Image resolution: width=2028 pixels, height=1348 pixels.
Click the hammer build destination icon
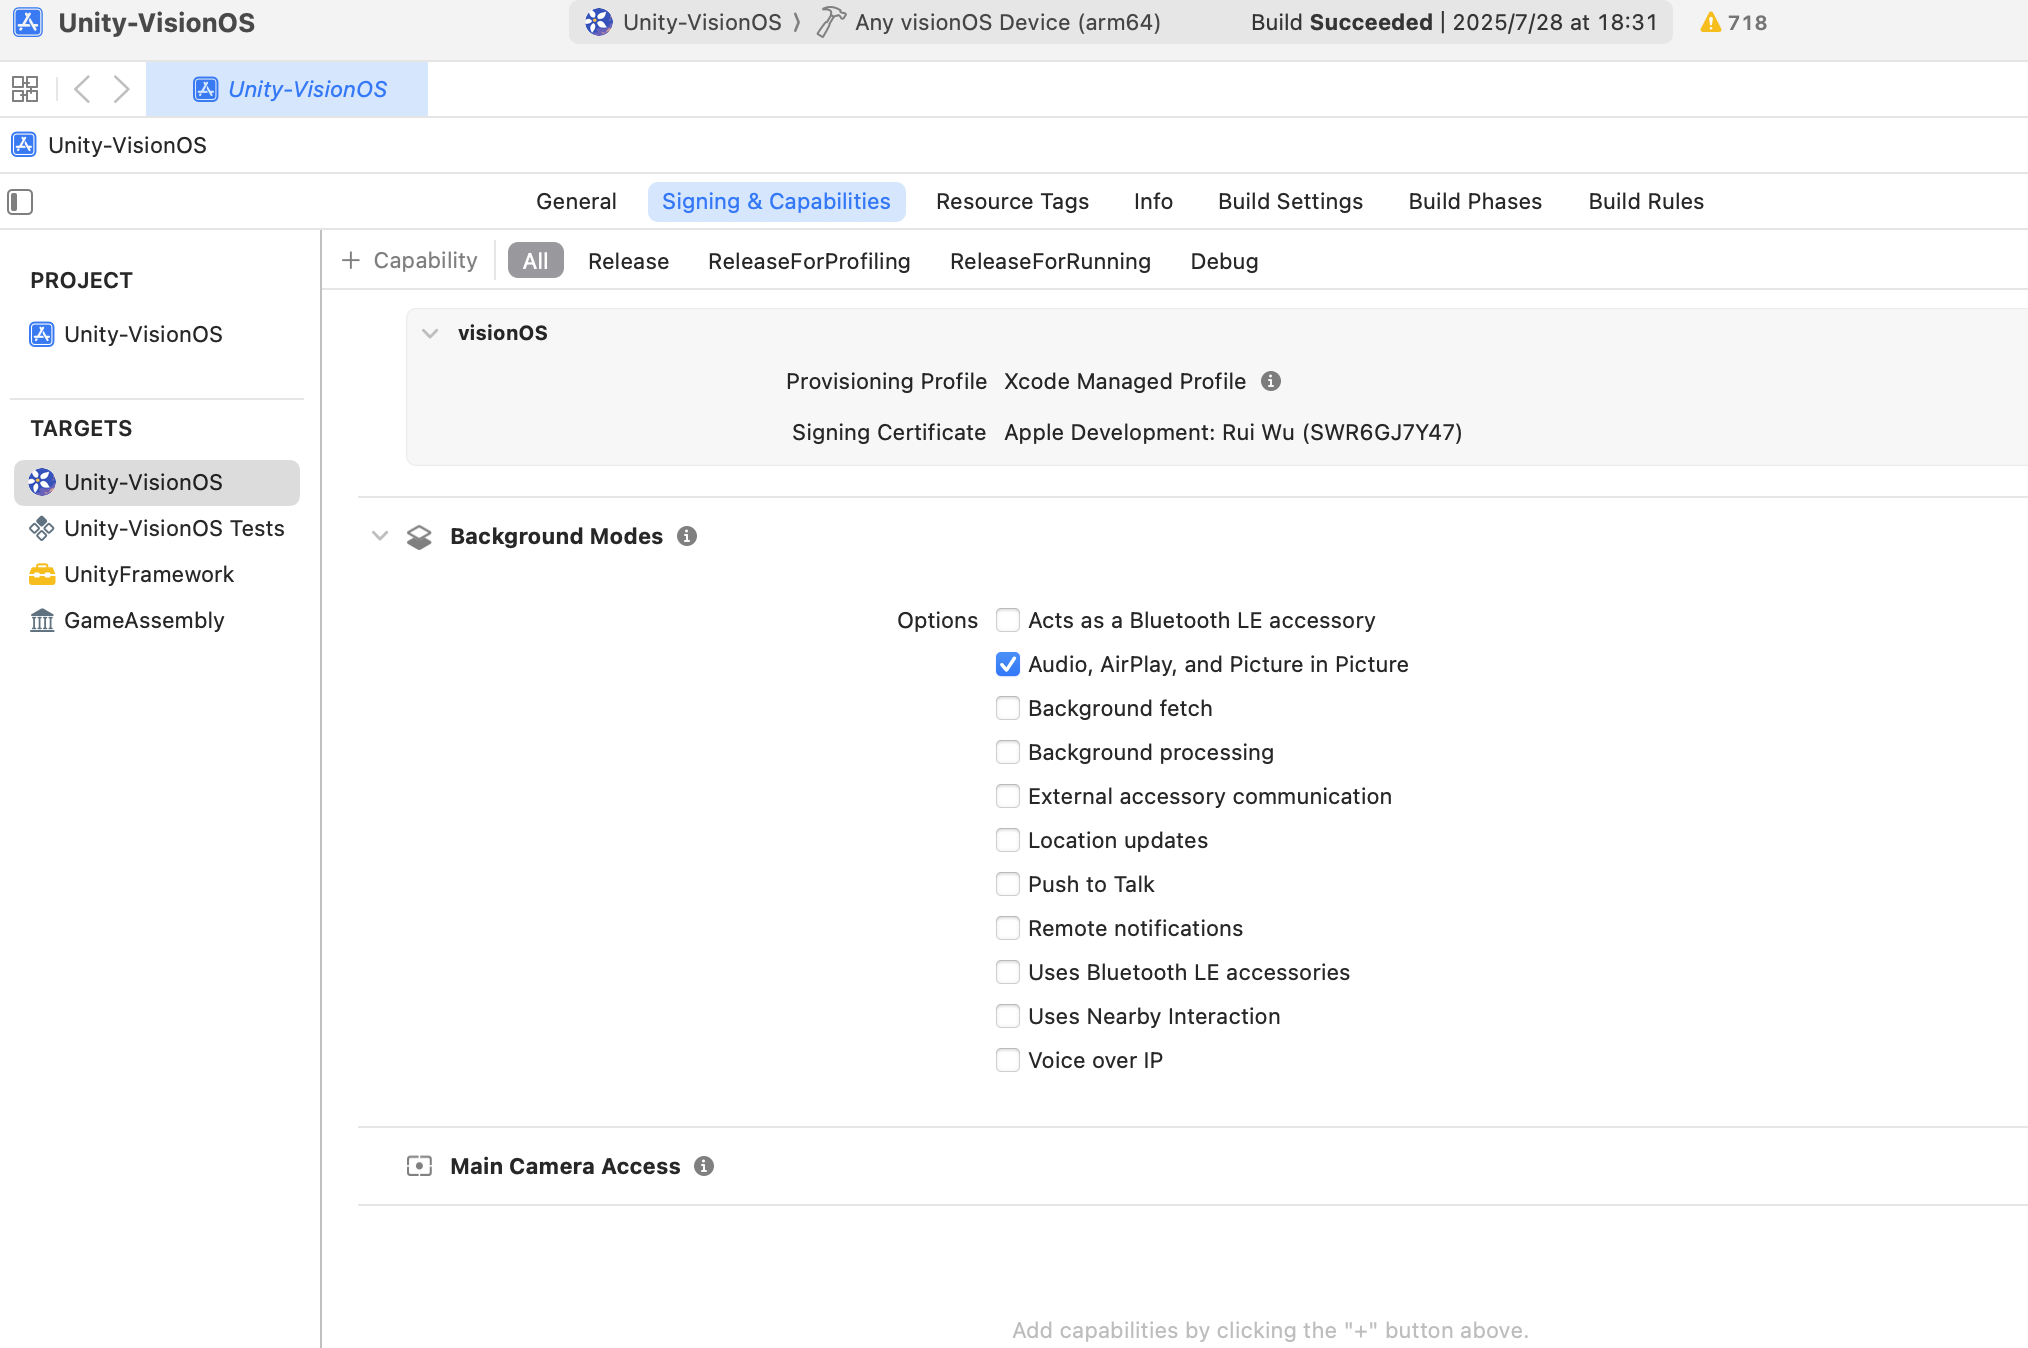pos(830,22)
